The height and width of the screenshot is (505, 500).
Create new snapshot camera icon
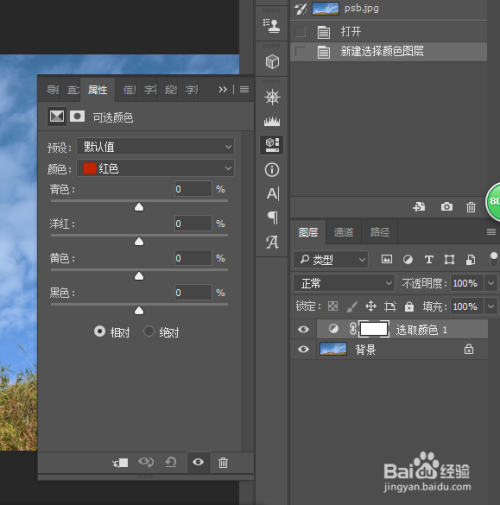(x=447, y=207)
